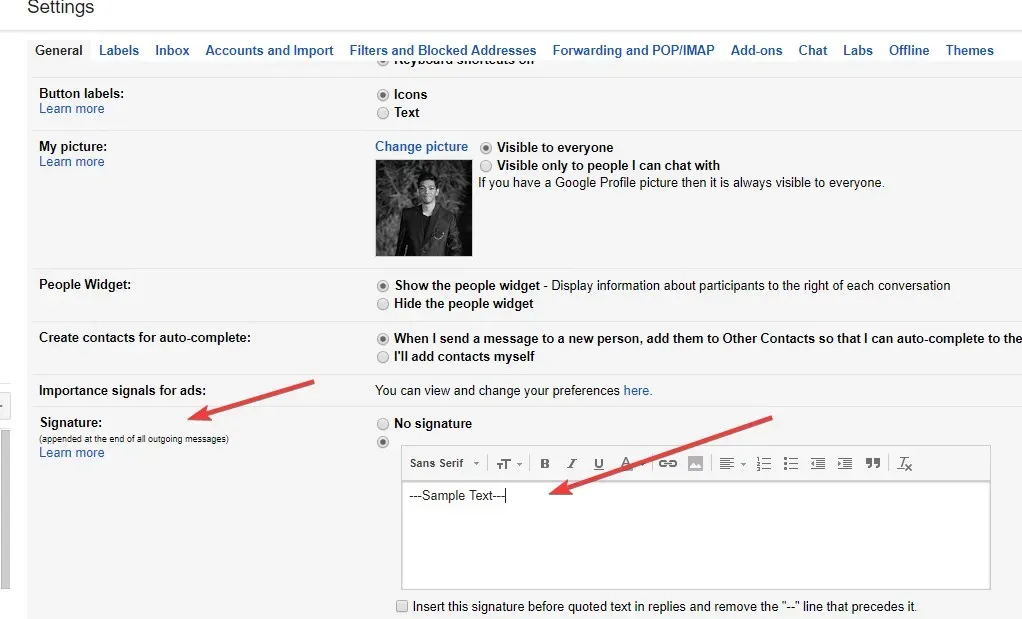Select Hide the people widget

pos(383,304)
